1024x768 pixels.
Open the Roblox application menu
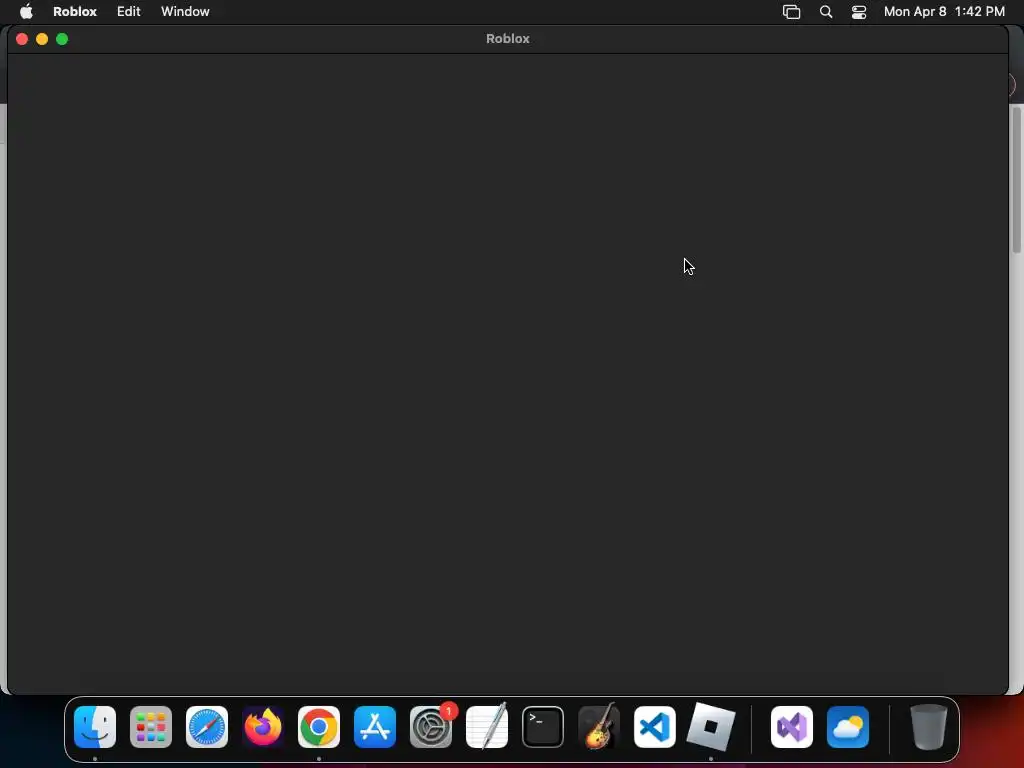pos(75,12)
